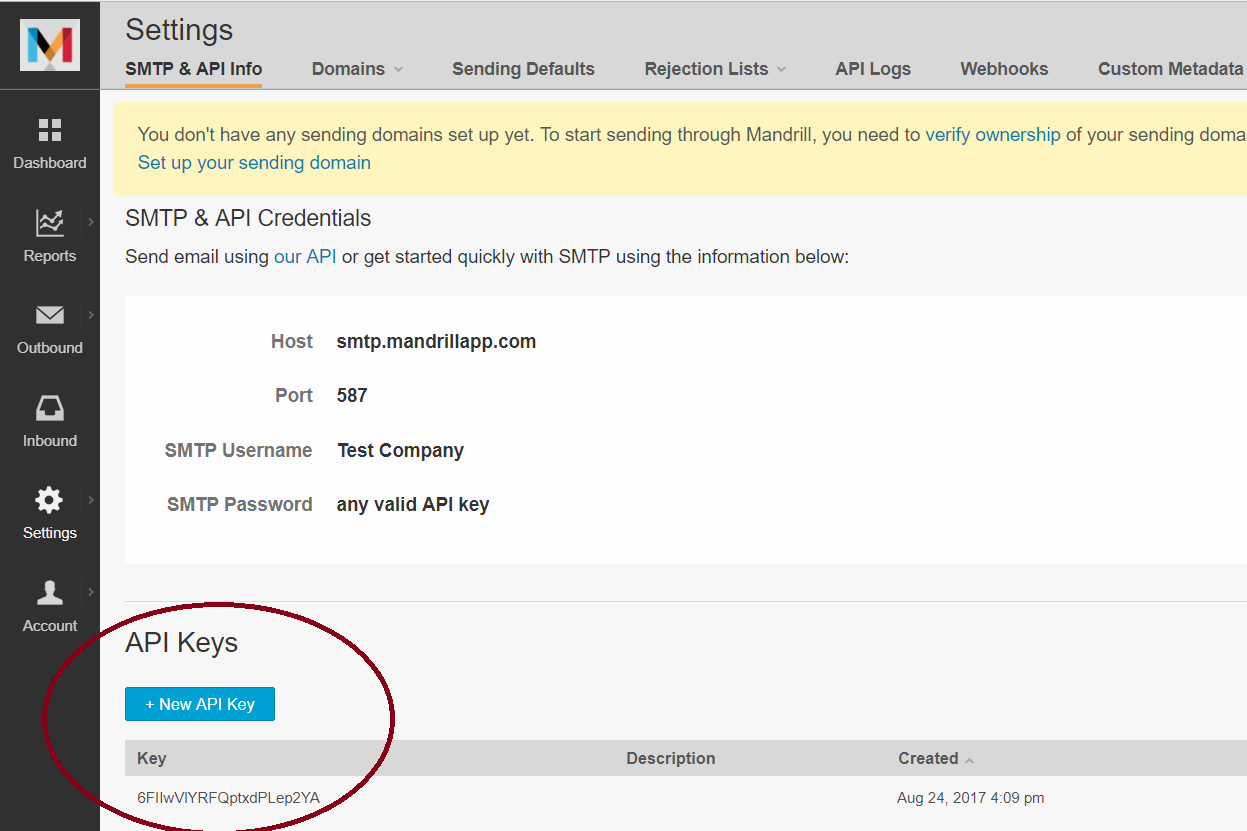The width and height of the screenshot is (1247, 831).
Task: Click the SMTP Username field label
Action: (x=239, y=451)
